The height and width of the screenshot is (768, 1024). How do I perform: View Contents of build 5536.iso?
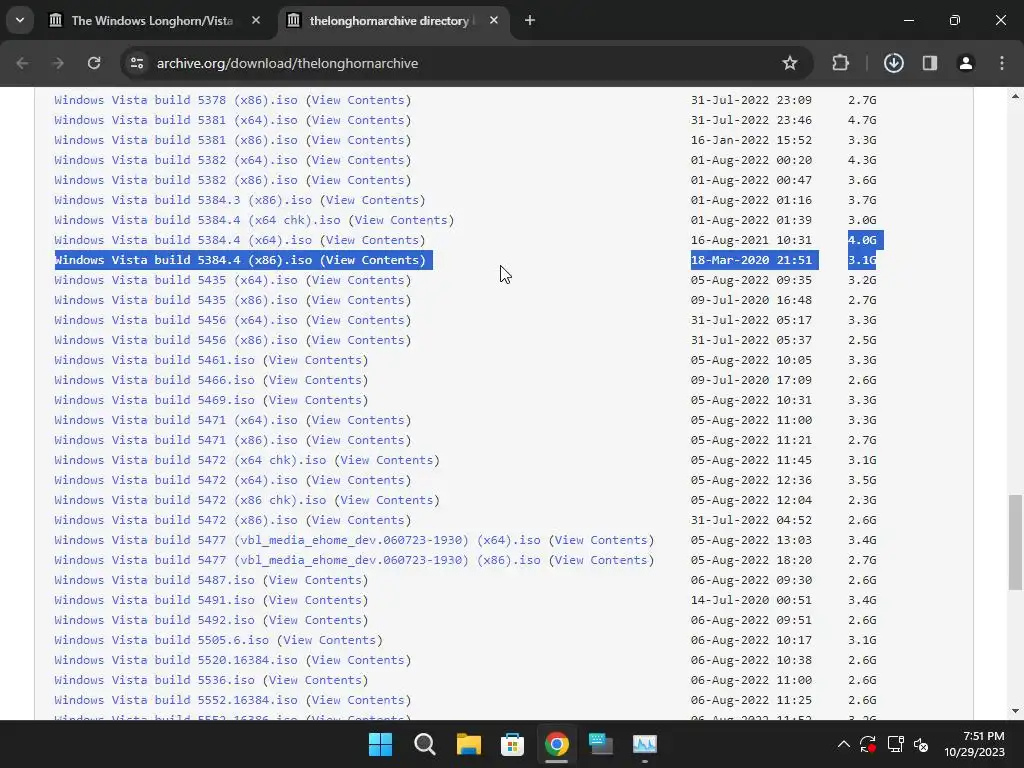click(x=315, y=680)
